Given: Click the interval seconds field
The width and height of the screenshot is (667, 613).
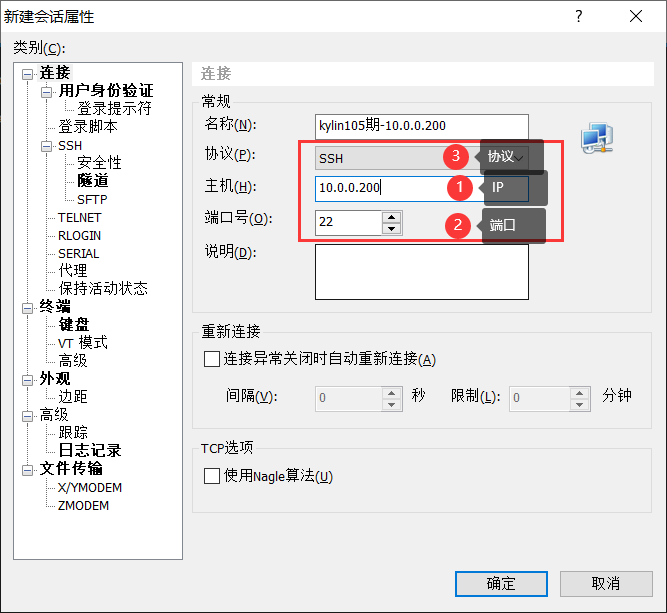Looking at the screenshot, I should click(348, 399).
